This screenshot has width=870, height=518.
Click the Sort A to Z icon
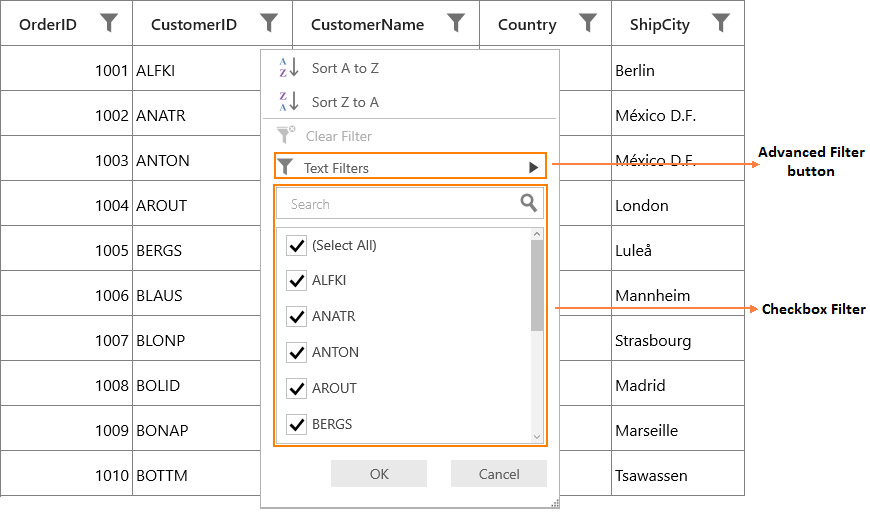point(289,68)
